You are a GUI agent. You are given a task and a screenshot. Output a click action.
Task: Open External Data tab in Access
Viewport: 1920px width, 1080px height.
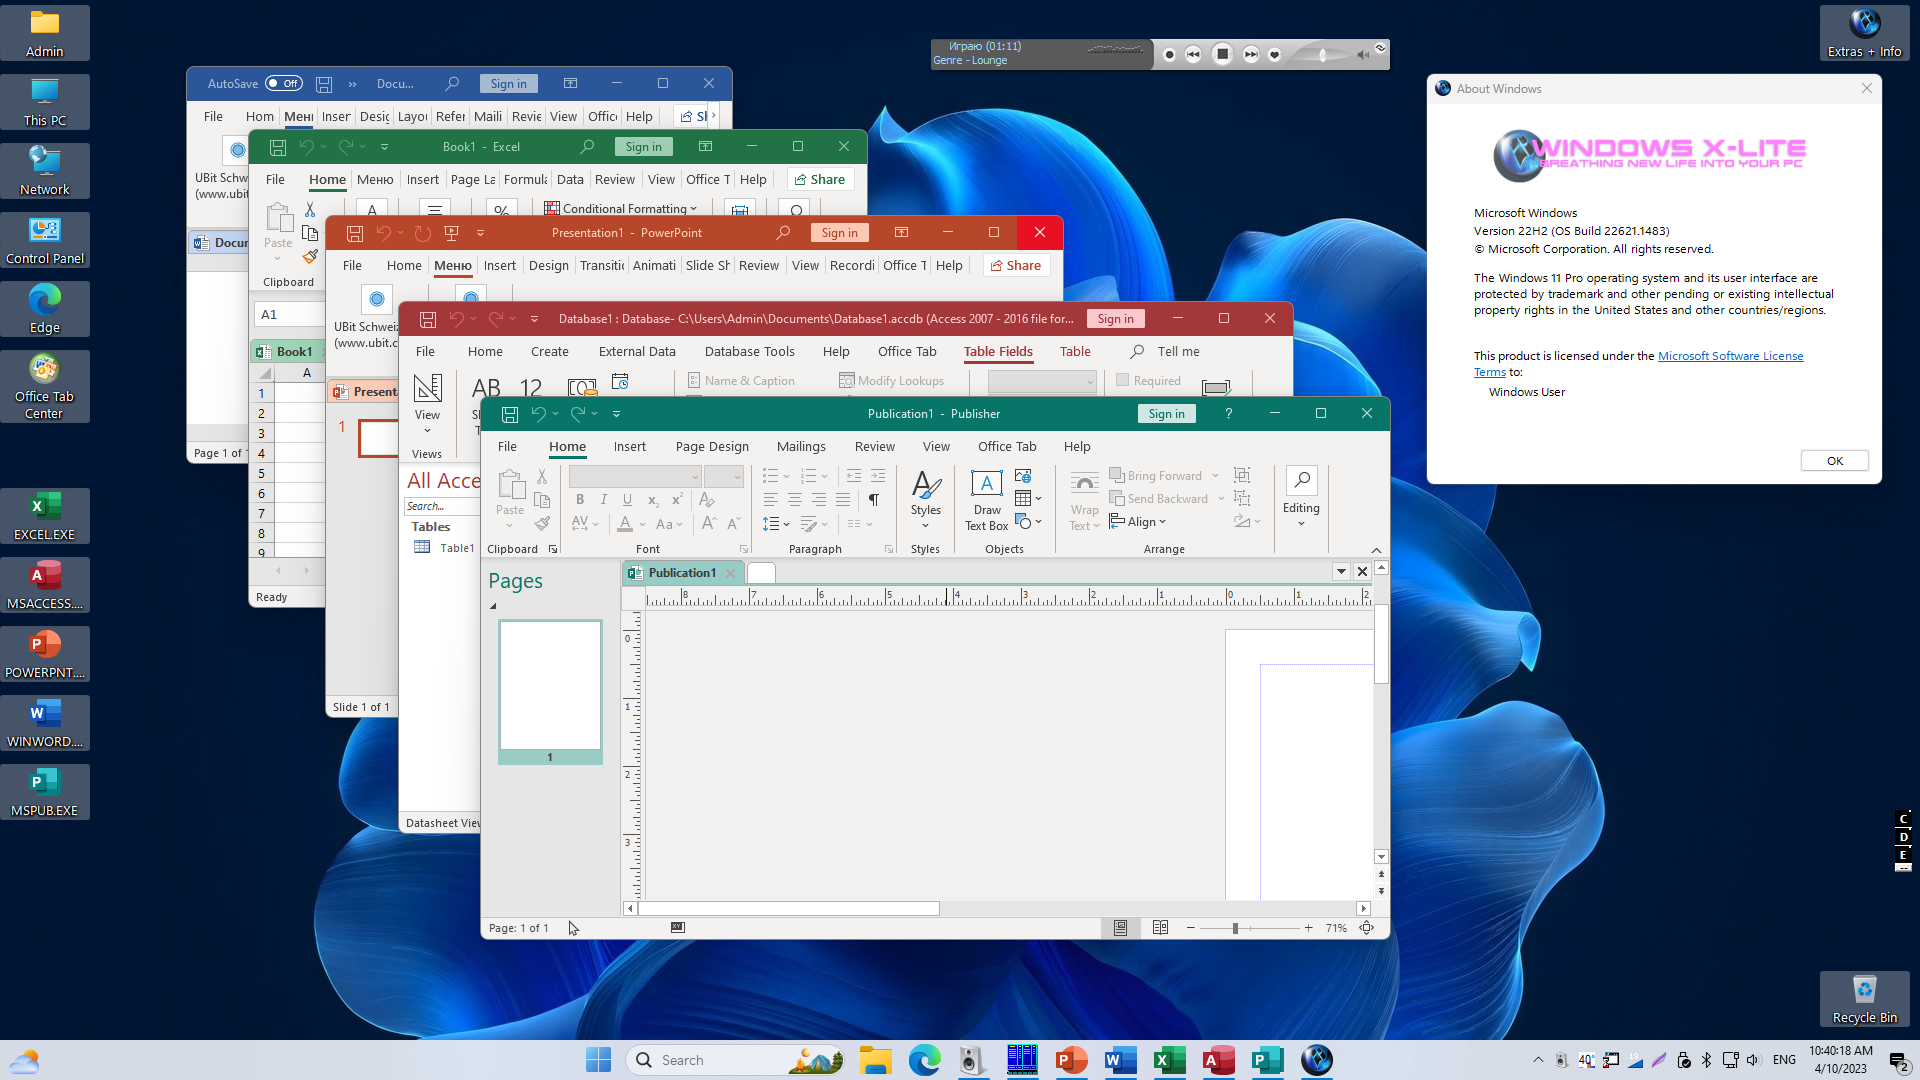tap(637, 352)
